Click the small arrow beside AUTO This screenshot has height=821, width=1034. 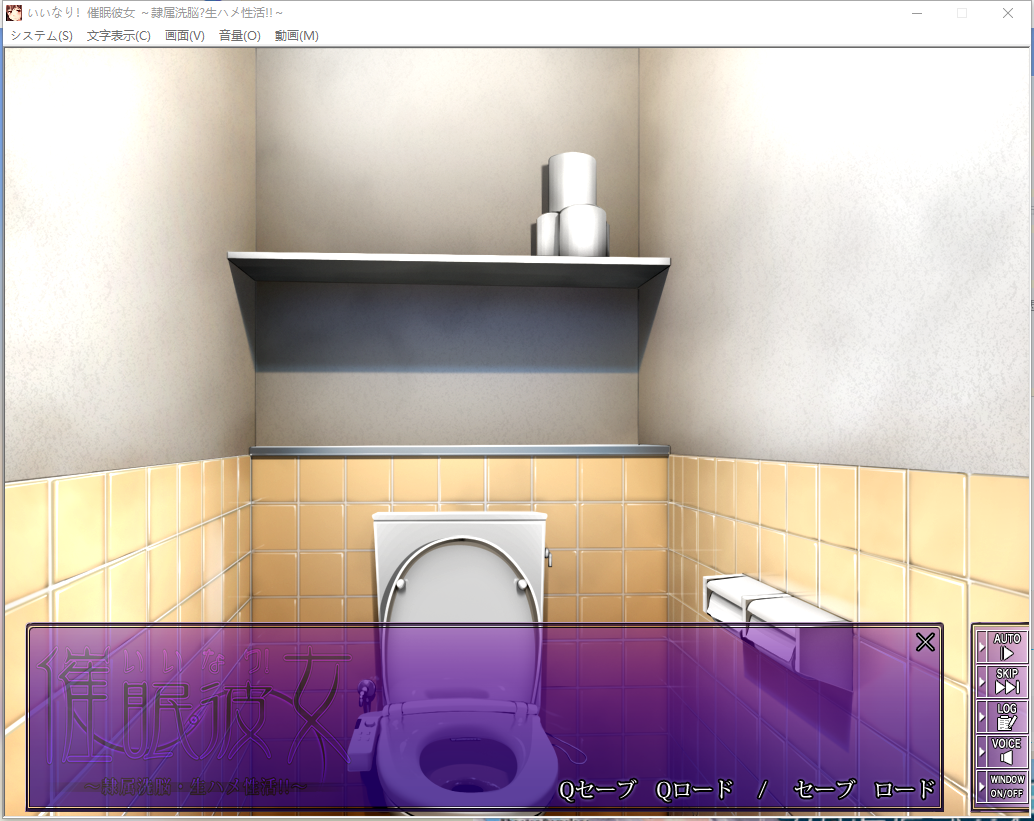[x=982, y=647]
